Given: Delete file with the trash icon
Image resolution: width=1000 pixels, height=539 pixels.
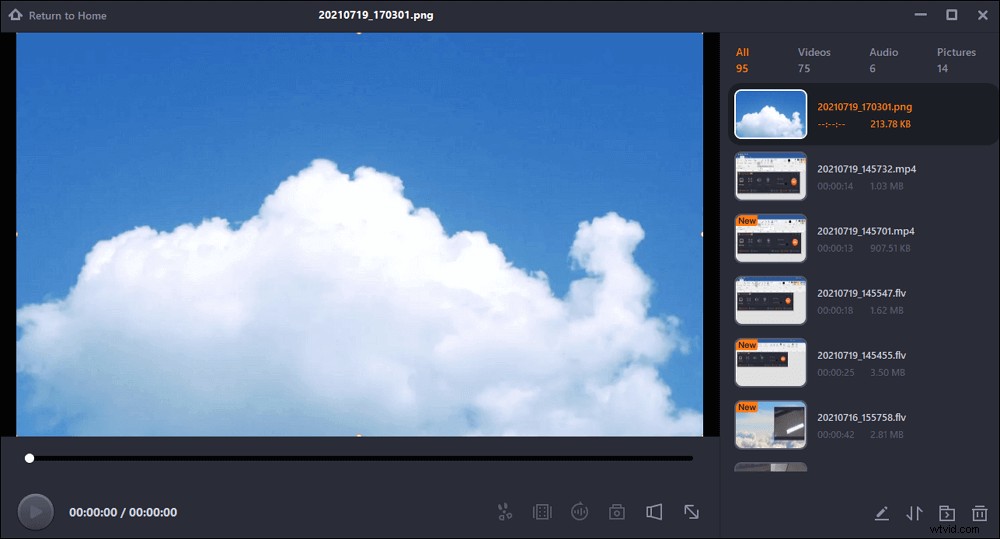Looking at the screenshot, I should point(979,513).
